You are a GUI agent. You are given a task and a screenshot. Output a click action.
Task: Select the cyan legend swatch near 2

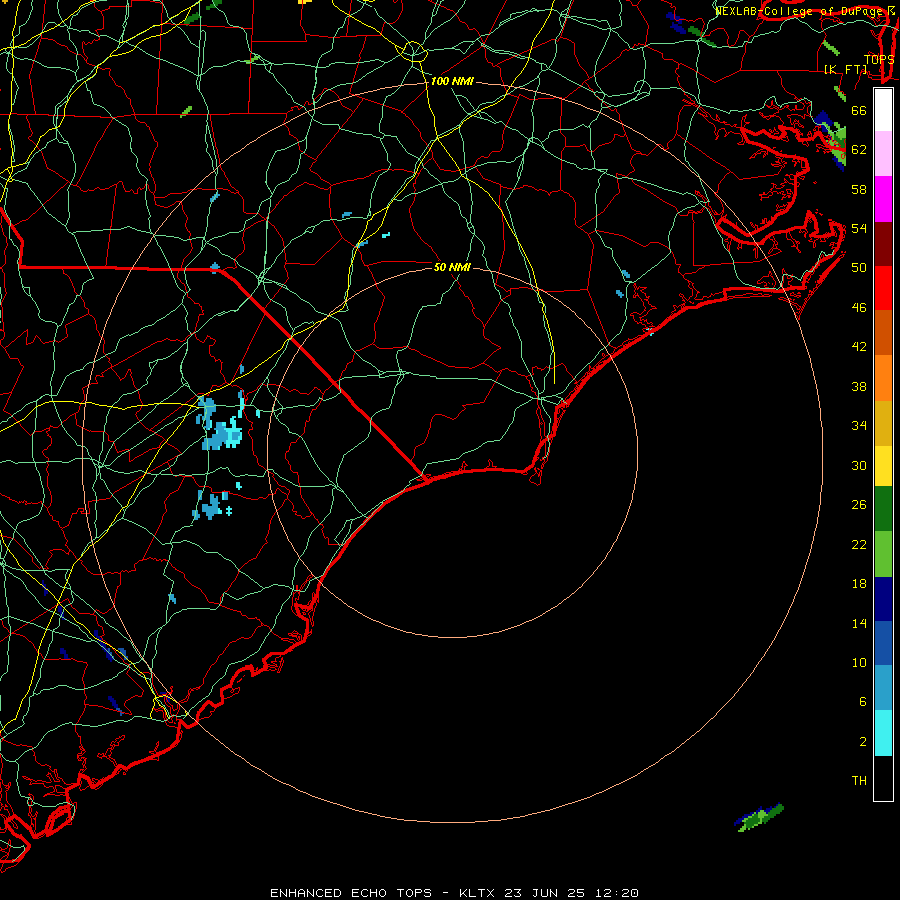pos(883,733)
